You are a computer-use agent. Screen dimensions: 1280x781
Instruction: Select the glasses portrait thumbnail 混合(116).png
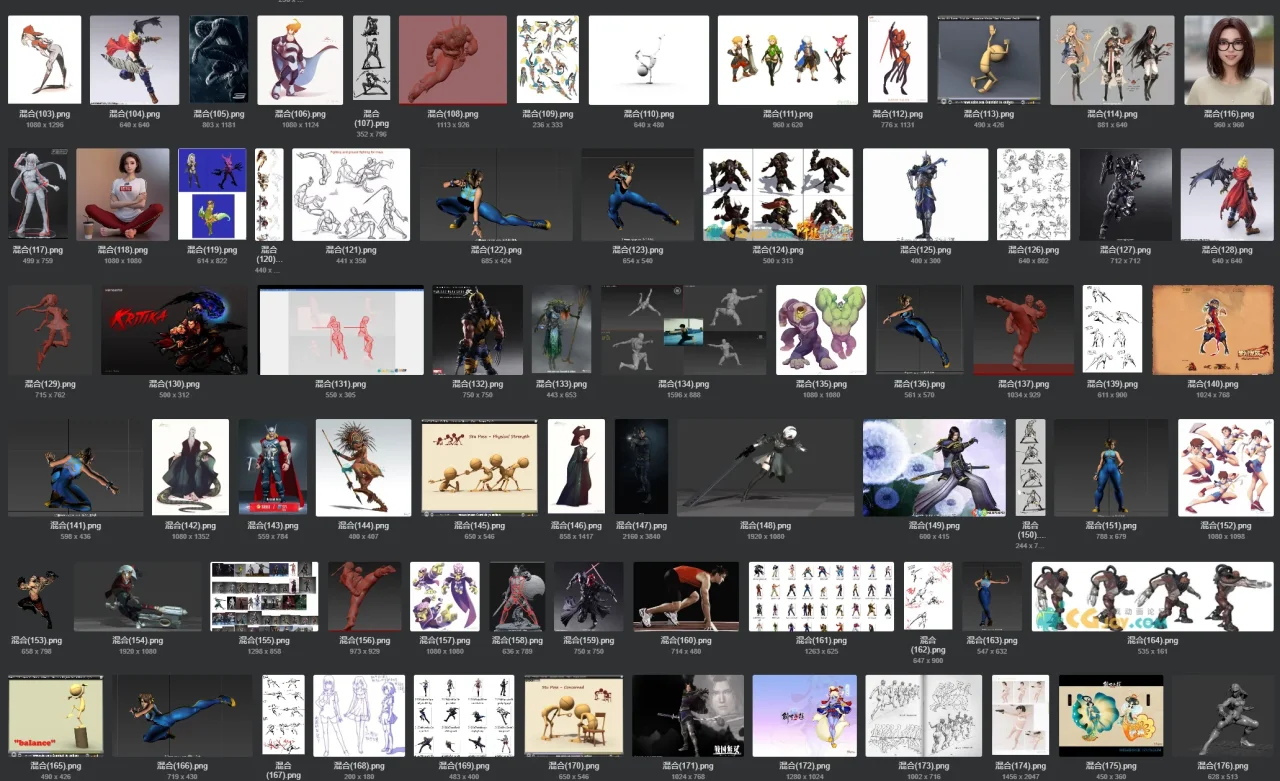coord(1230,60)
